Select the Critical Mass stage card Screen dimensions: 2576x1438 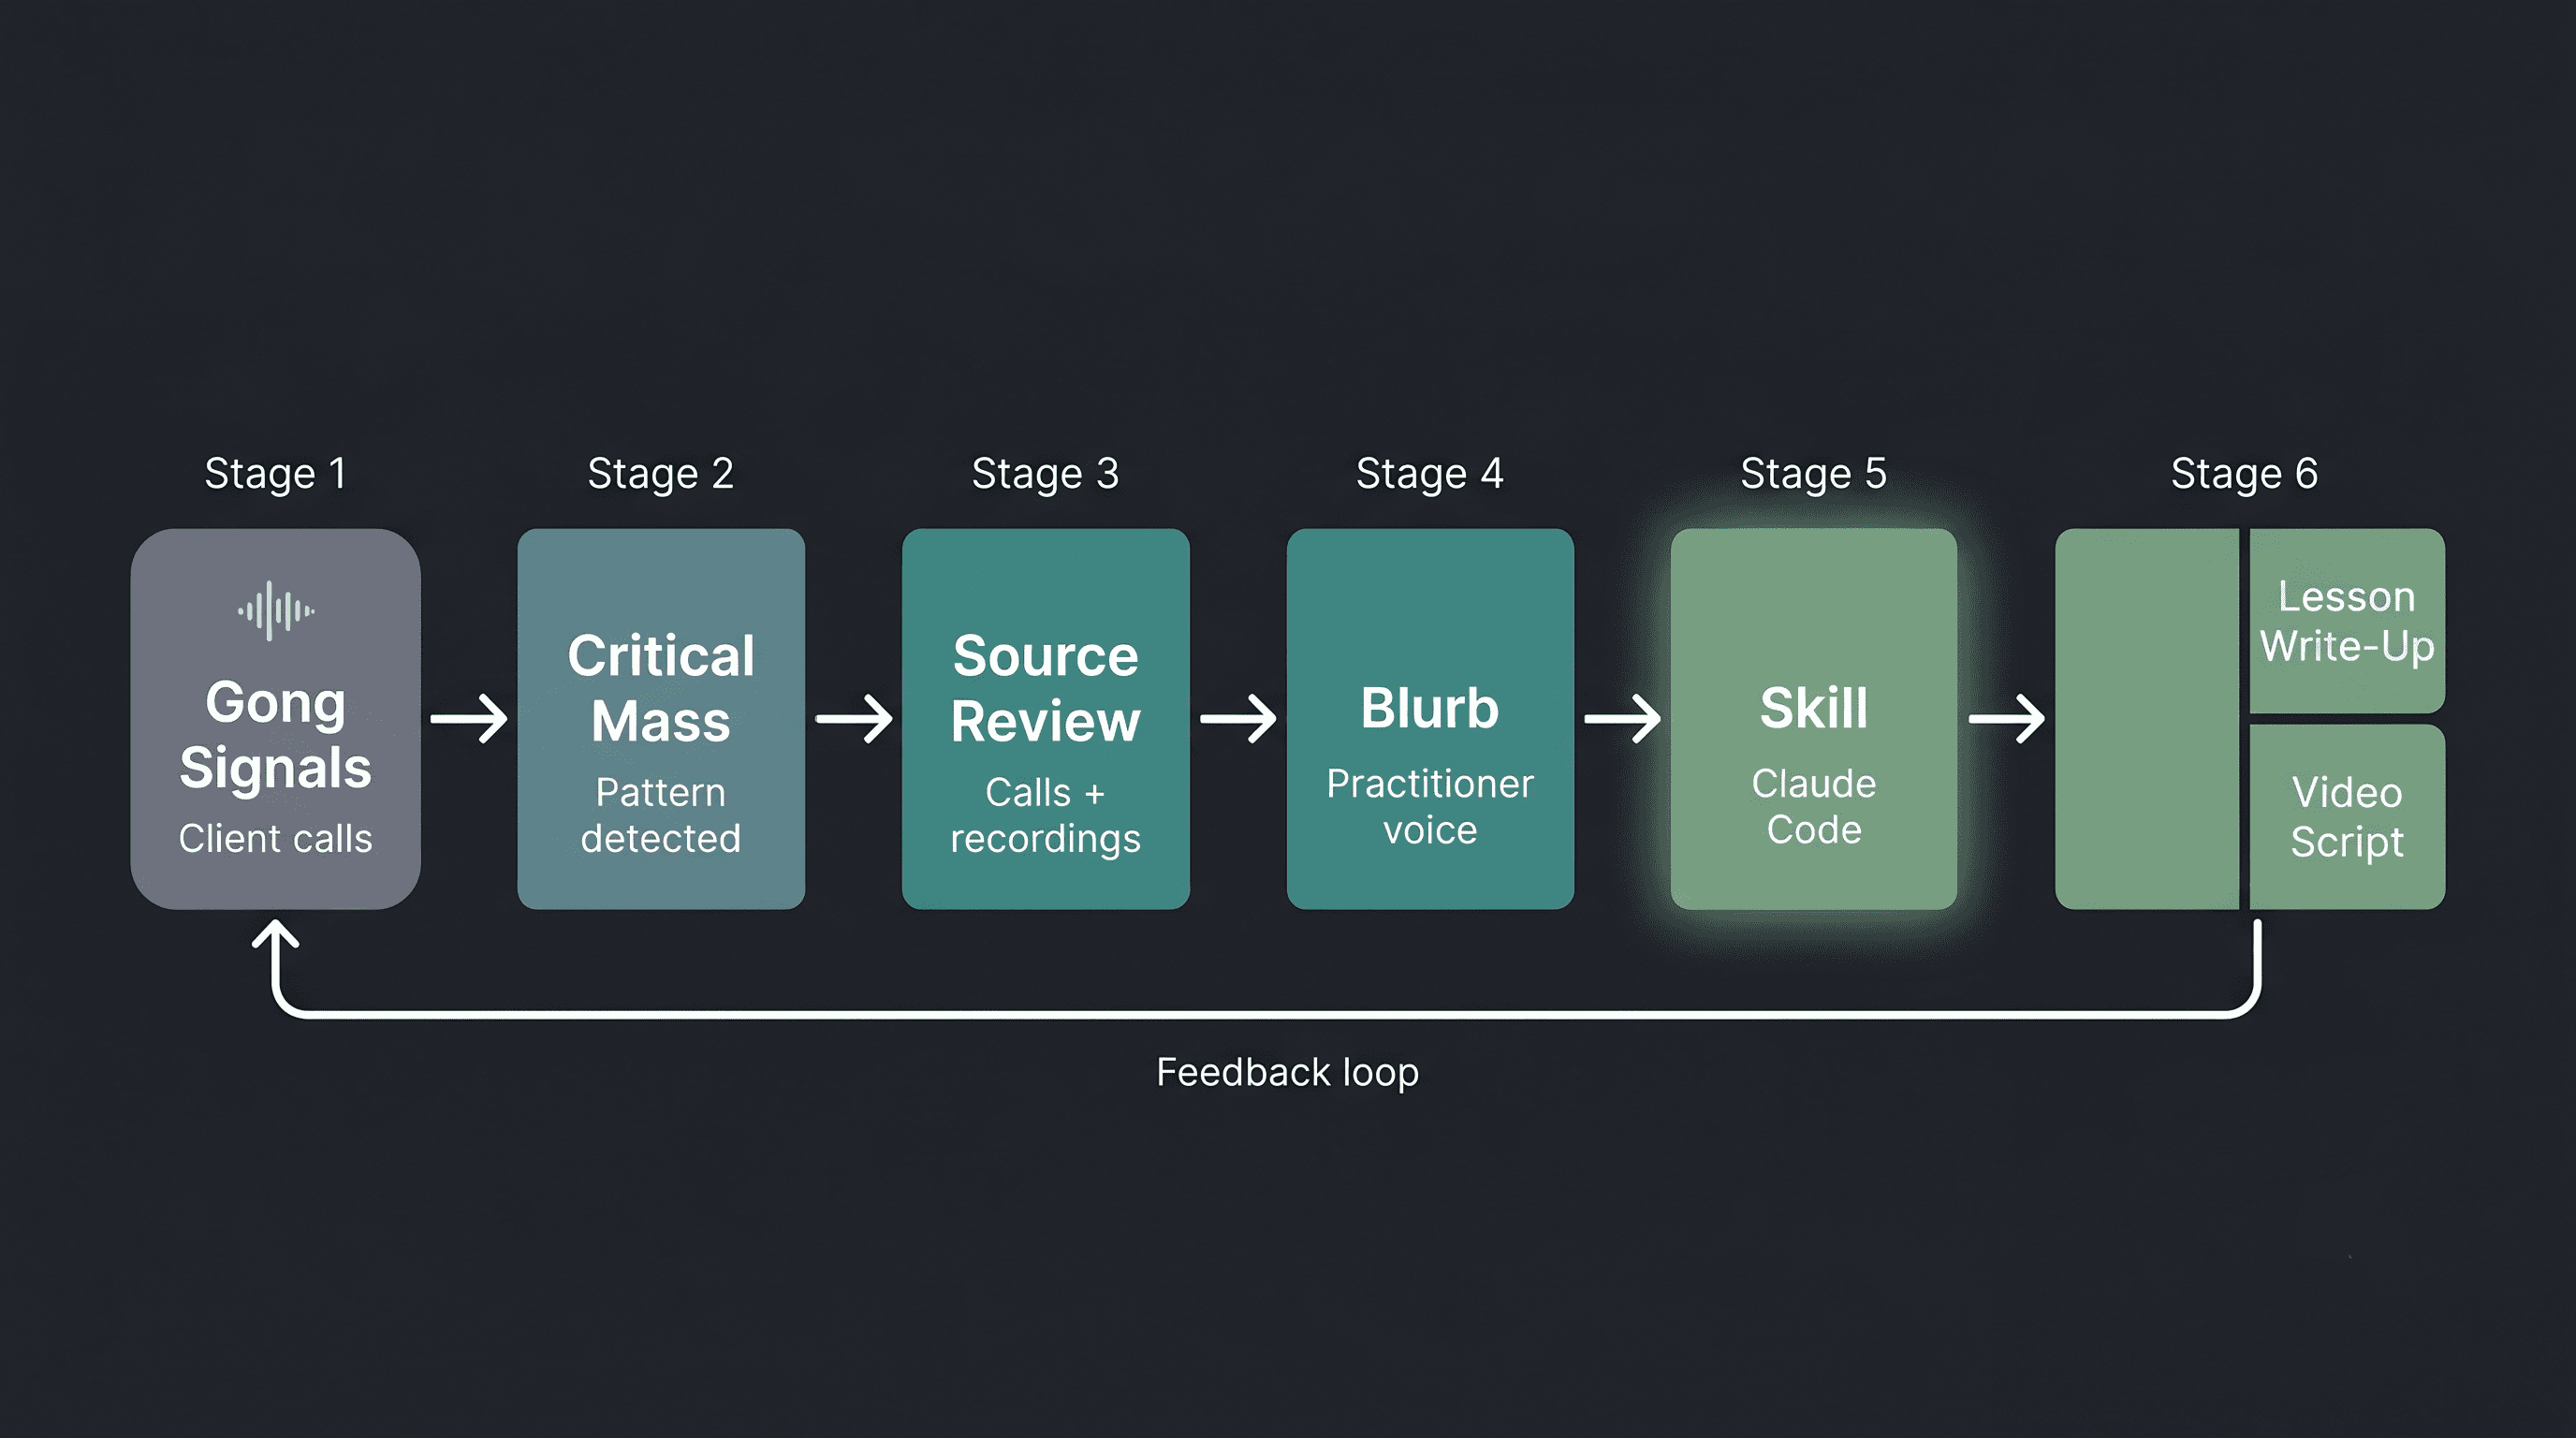[x=661, y=719]
